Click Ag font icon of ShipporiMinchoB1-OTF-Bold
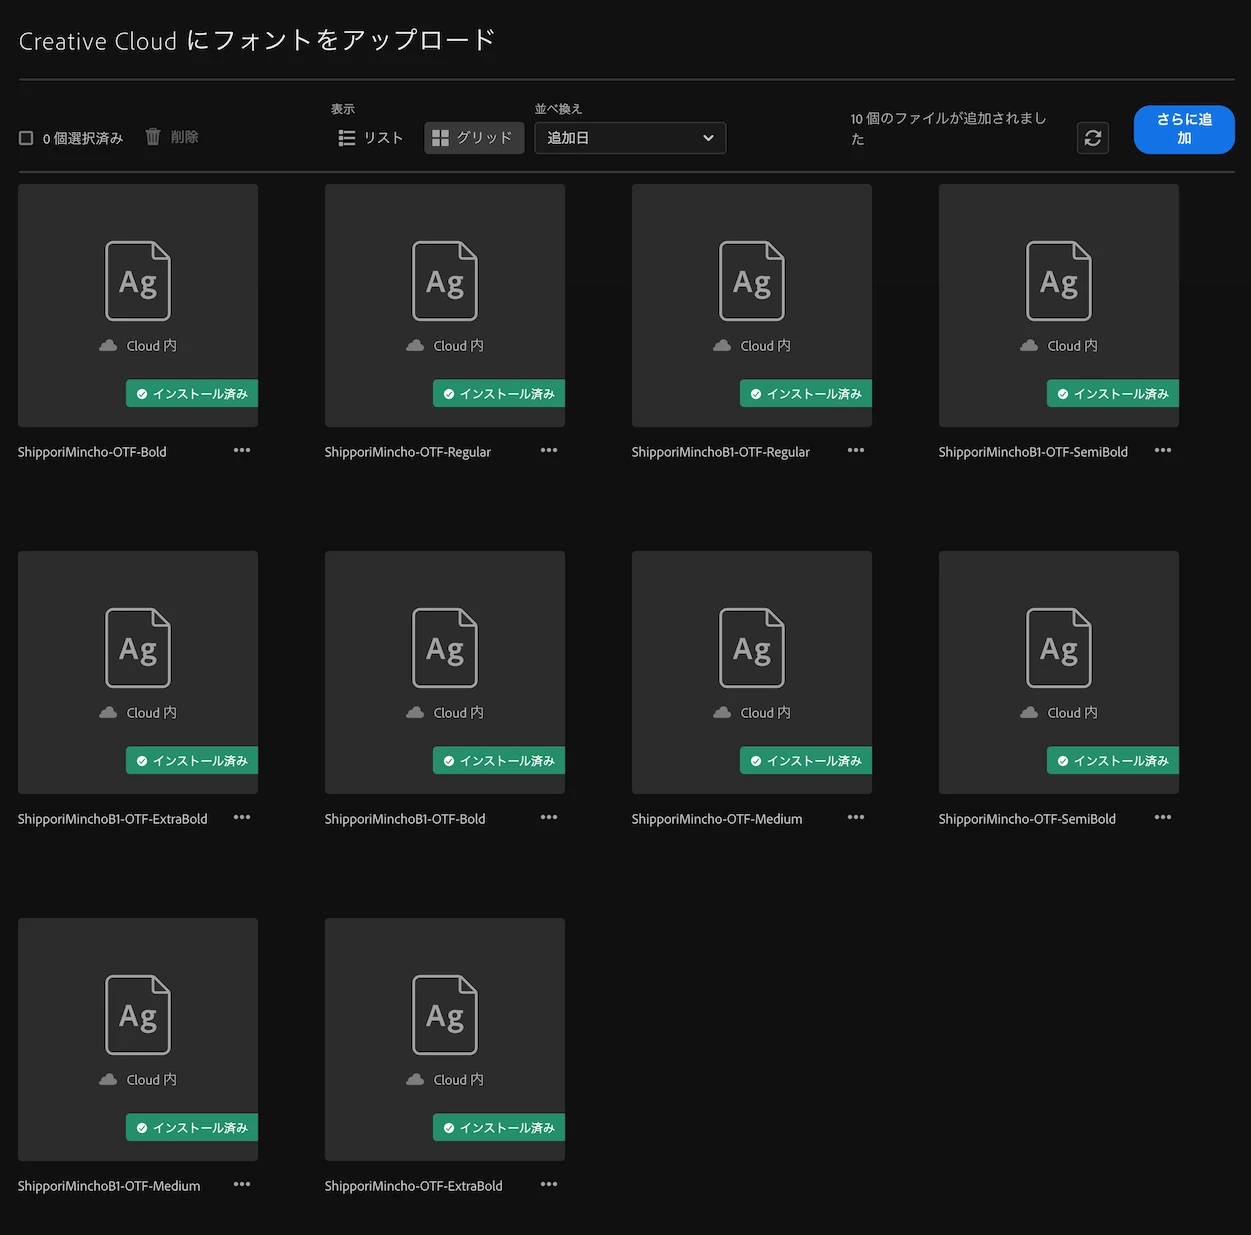This screenshot has height=1235, width=1251. 445,648
